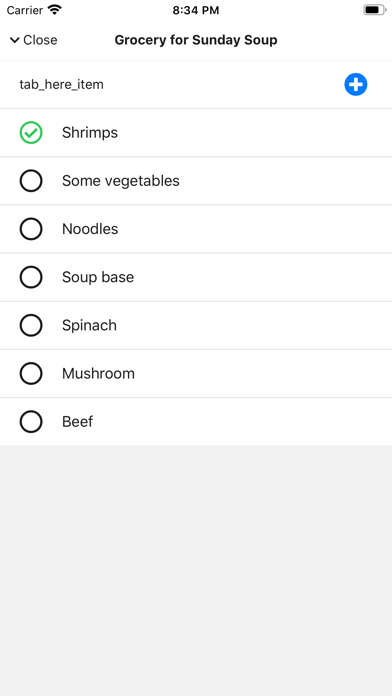Select the Spinach list row text
This screenshot has height=696, width=392.
pyautogui.click(x=89, y=325)
